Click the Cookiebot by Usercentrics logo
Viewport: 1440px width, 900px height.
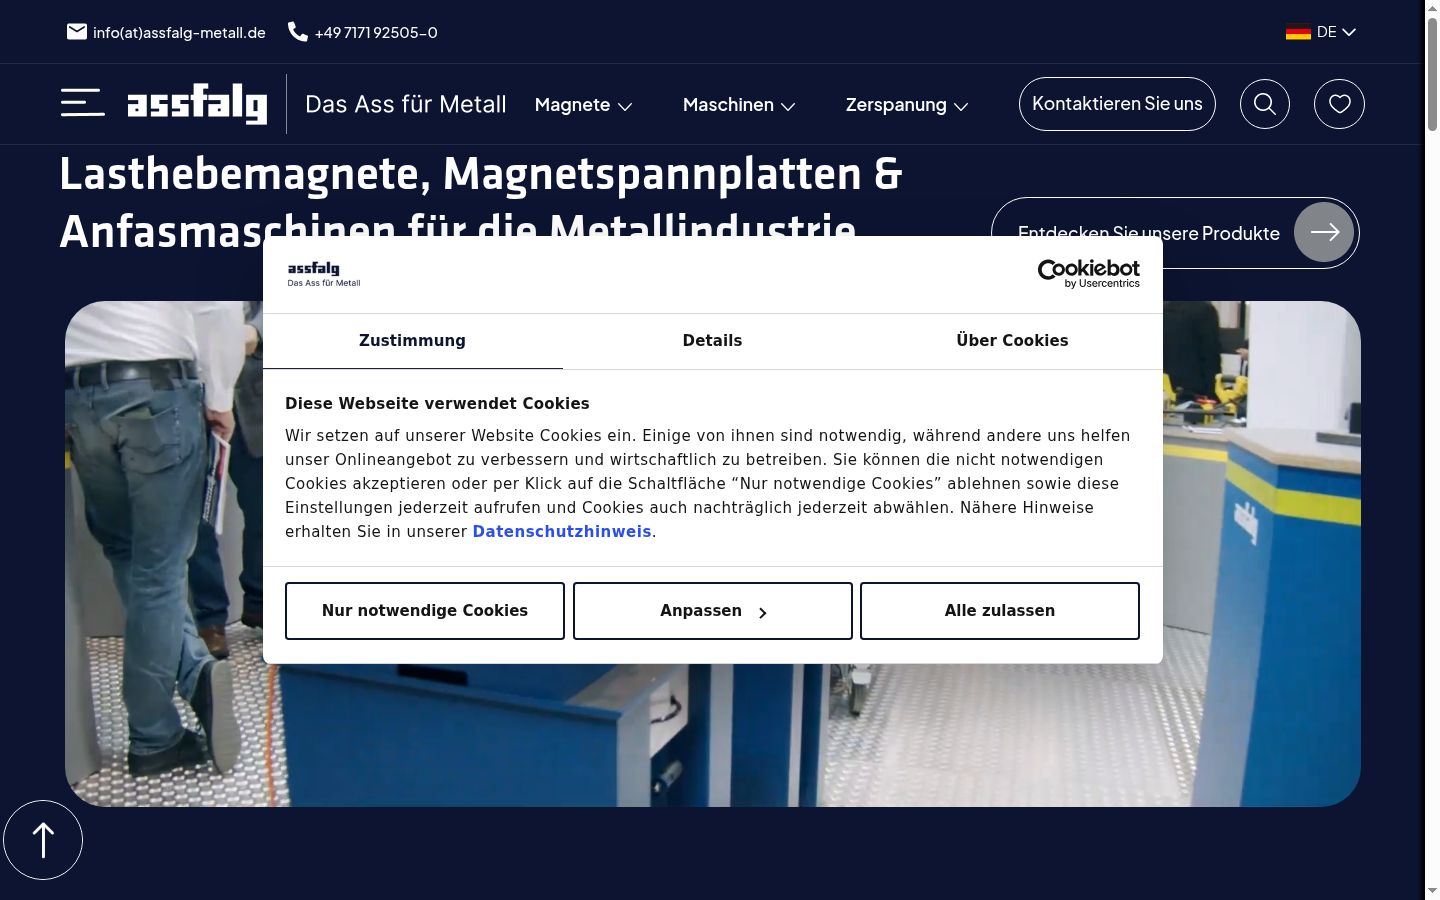[1088, 274]
